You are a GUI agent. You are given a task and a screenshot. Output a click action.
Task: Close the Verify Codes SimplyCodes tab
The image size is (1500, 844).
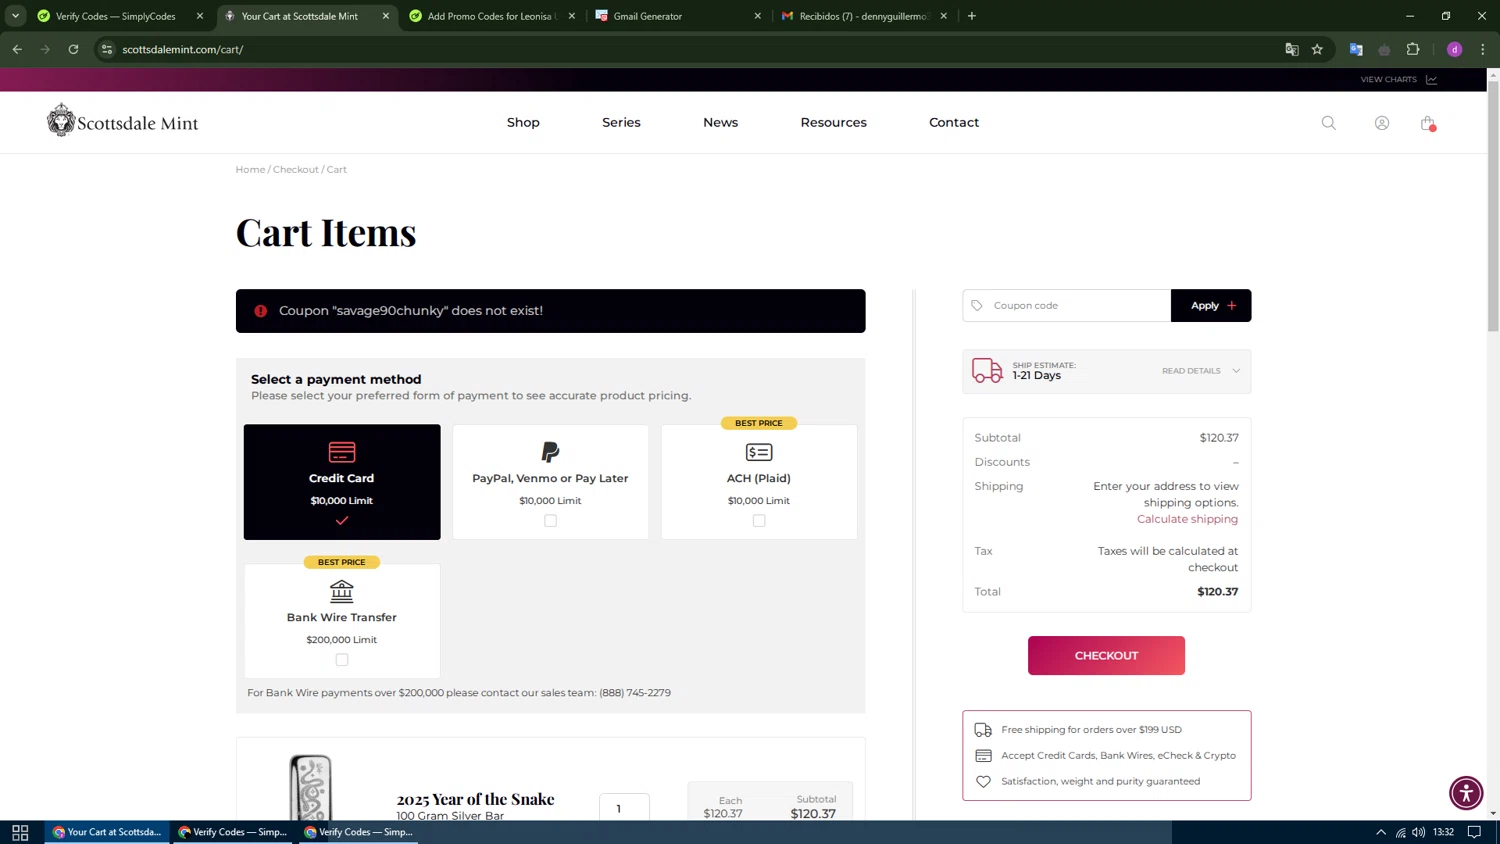pos(199,16)
